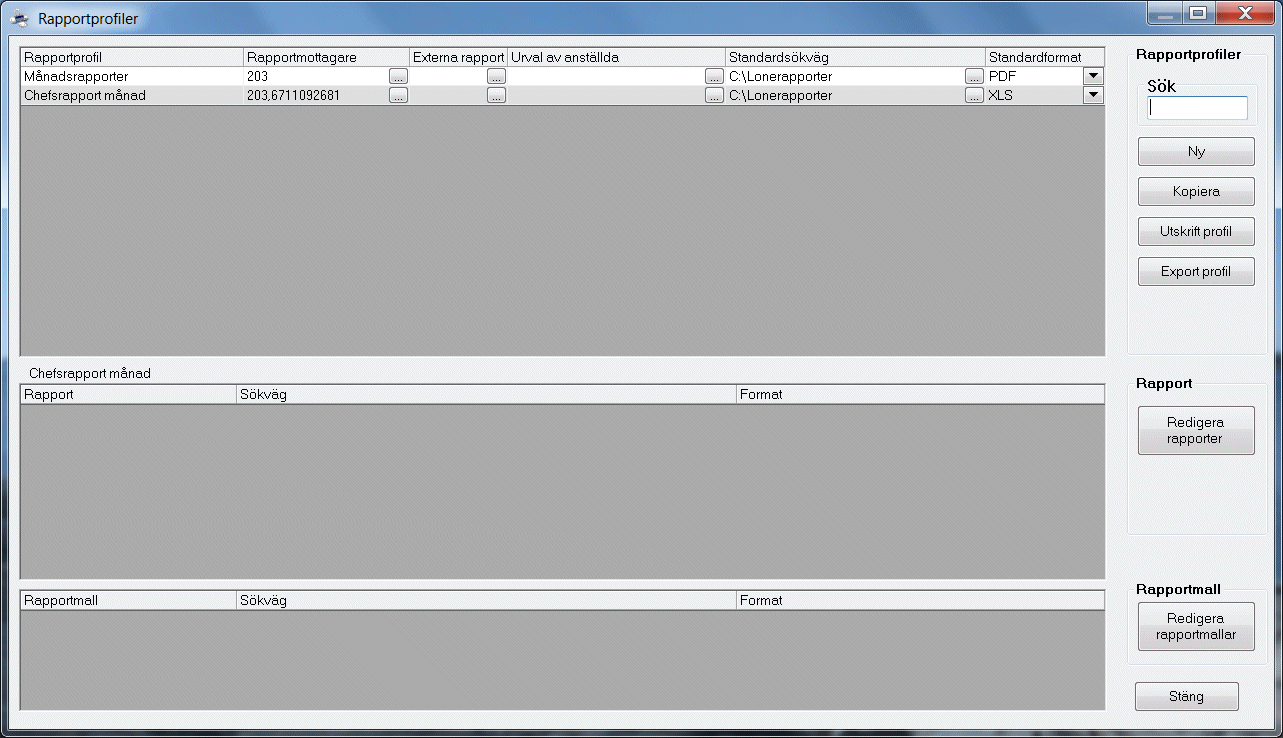Click the Standardsökväg column header
Viewport: 1283px width, 738px height.
click(856, 58)
